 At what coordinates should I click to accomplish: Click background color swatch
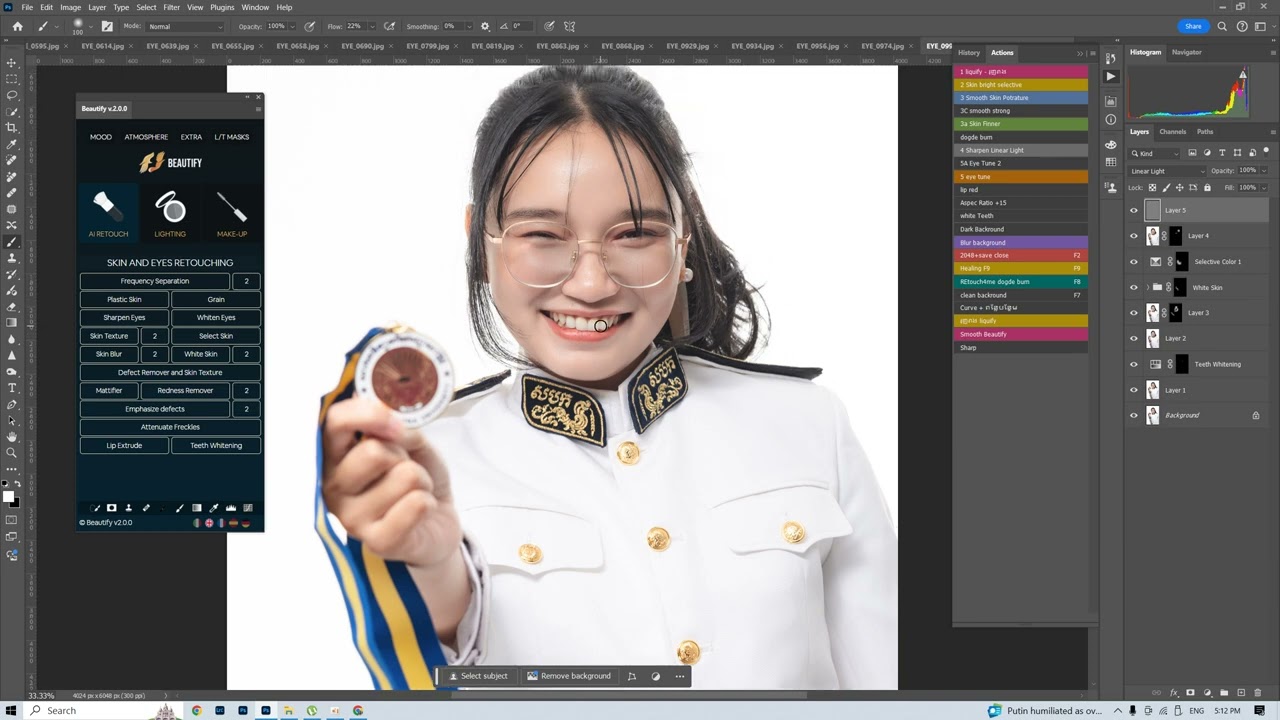coord(15,502)
